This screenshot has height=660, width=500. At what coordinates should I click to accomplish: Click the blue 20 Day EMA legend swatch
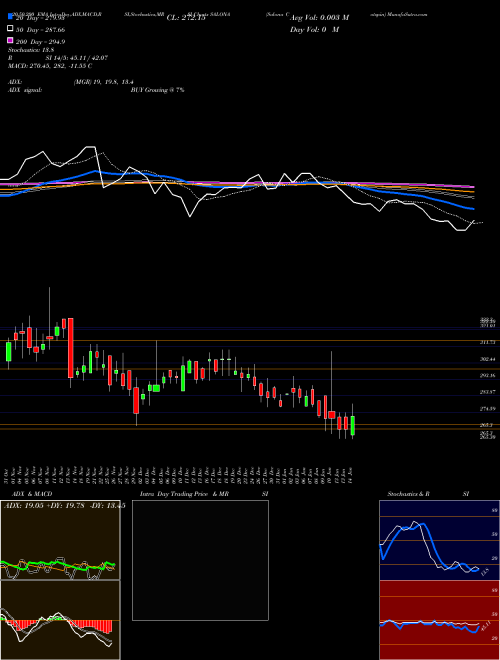click(10, 16)
